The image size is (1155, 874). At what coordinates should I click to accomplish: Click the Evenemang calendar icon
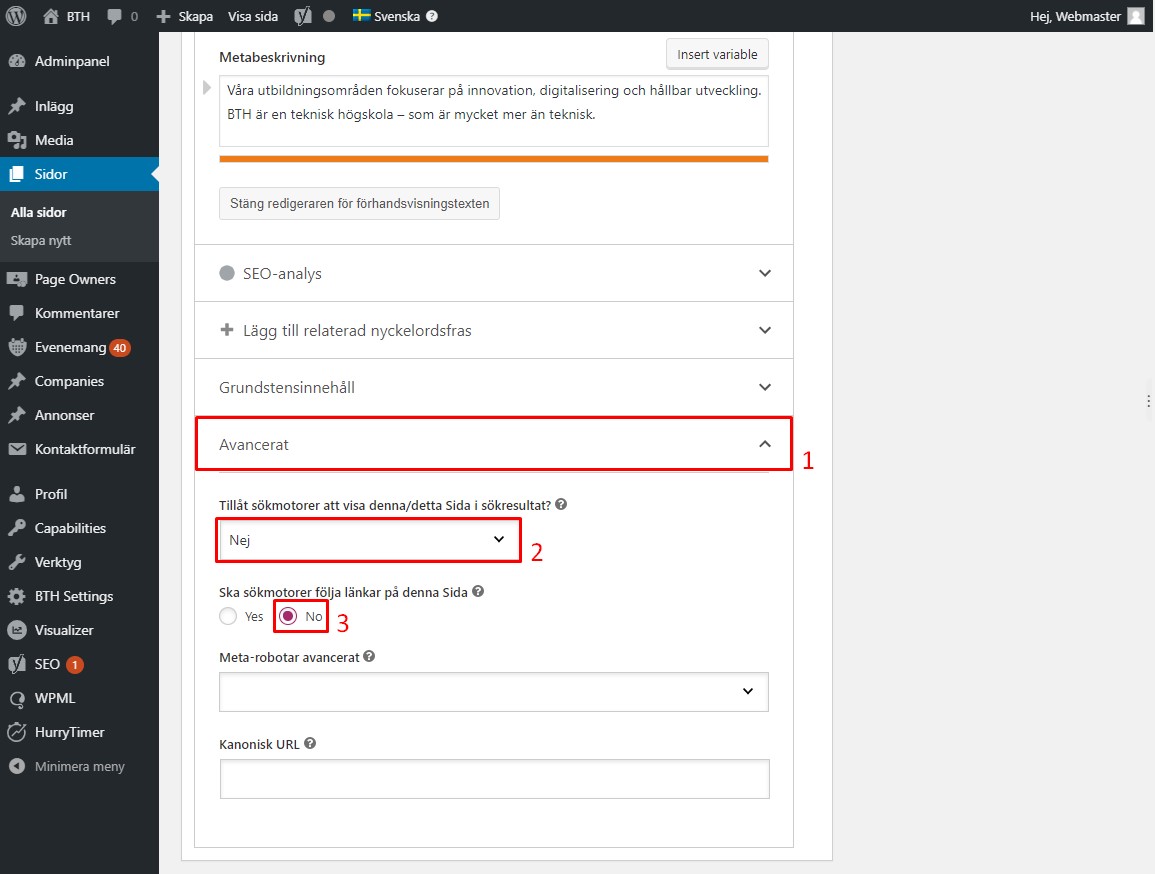click(x=17, y=347)
